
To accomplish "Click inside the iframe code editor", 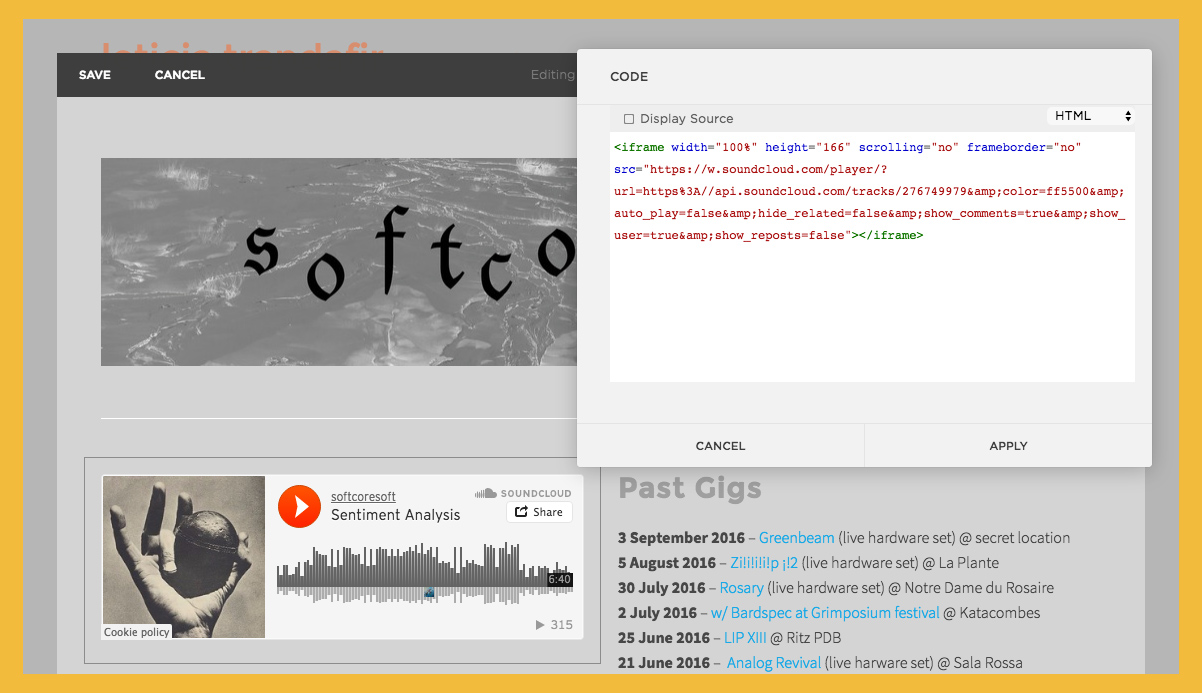I will pyautogui.click(x=872, y=256).
